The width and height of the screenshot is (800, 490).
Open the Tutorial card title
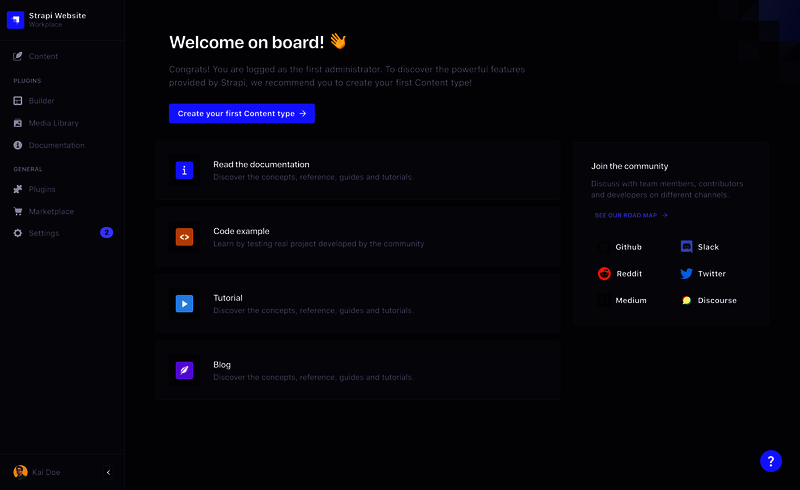(x=228, y=298)
